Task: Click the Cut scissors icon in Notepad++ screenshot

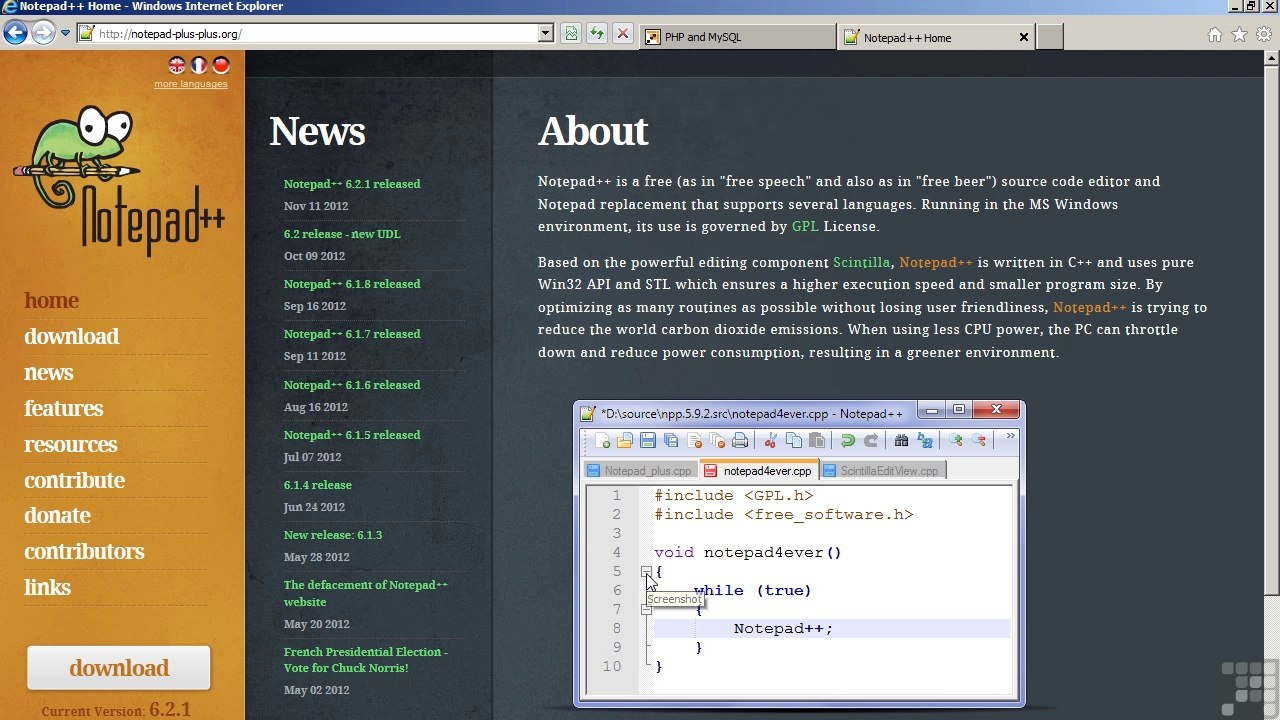Action: (770, 441)
